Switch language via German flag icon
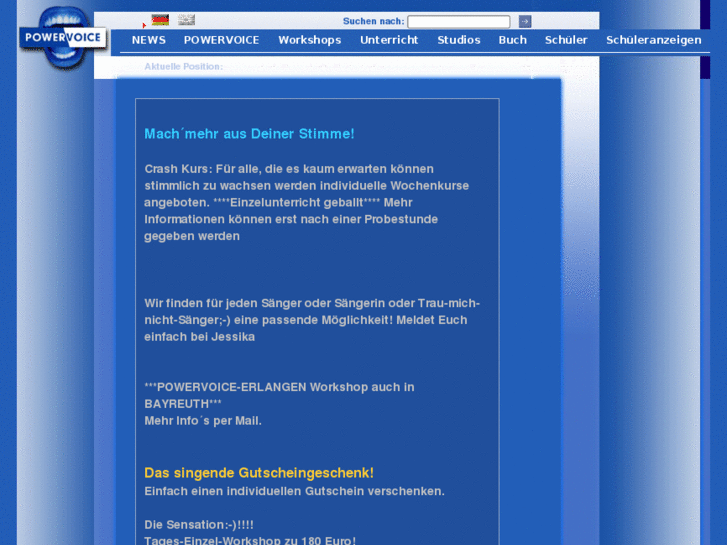Viewport: 727px width, 545px height. tap(160, 20)
